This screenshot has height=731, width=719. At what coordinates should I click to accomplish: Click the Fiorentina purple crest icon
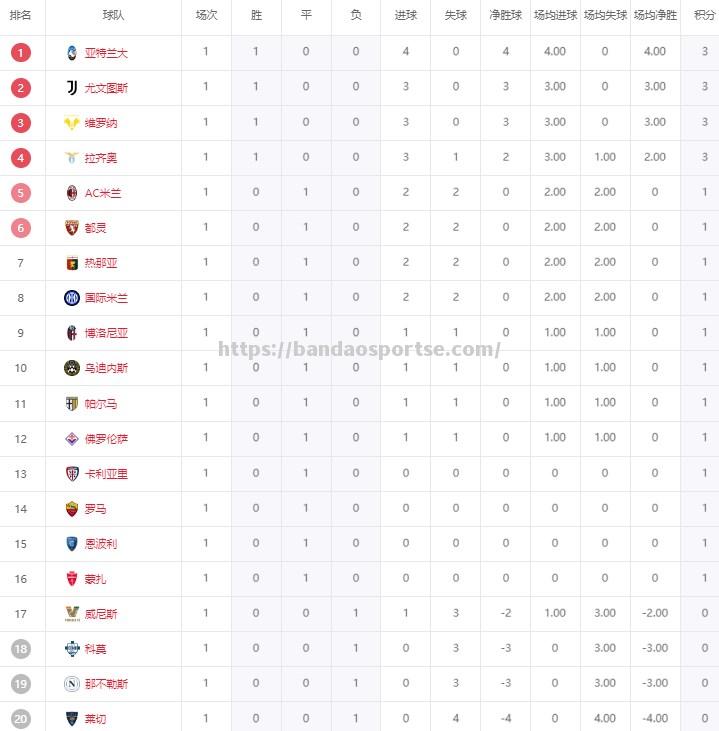click(x=72, y=439)
